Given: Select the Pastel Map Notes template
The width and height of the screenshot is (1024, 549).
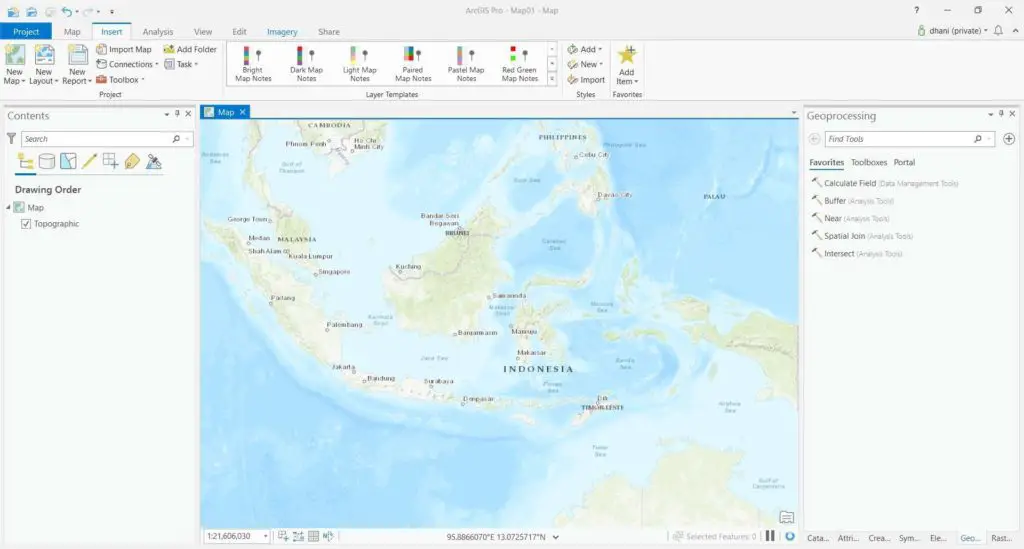Looking at the screenshot, I should coord(466,64).
